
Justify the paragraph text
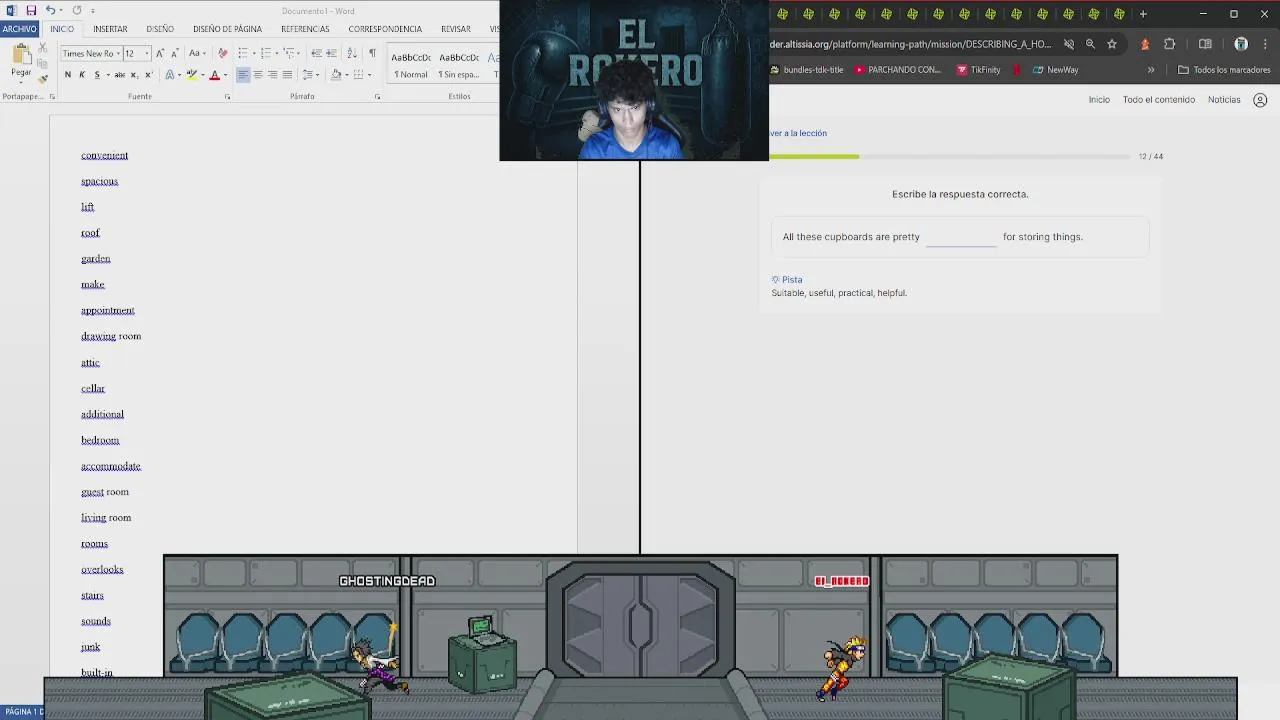pyautogui.click(x=287, y=75)
